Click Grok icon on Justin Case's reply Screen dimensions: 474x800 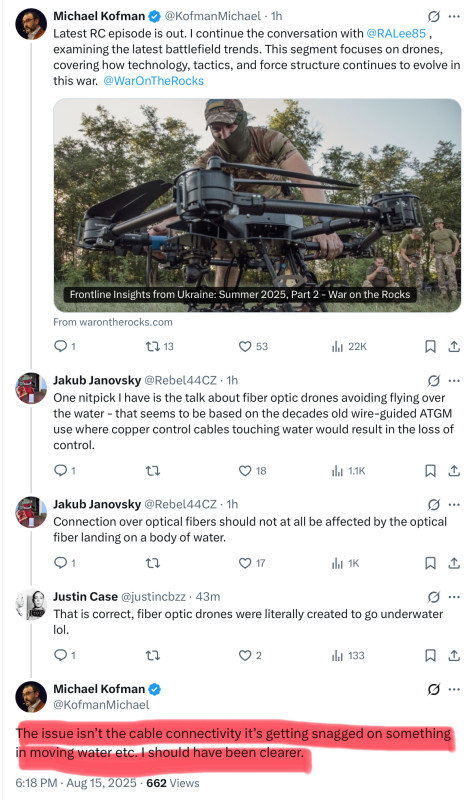tap(434, 596)
